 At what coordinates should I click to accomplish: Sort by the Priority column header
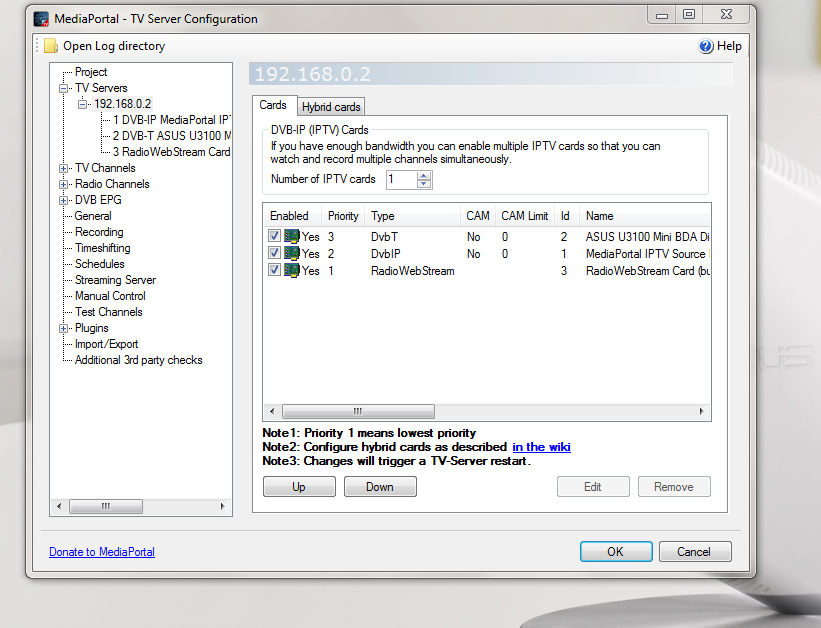click(x=343, y=216)
